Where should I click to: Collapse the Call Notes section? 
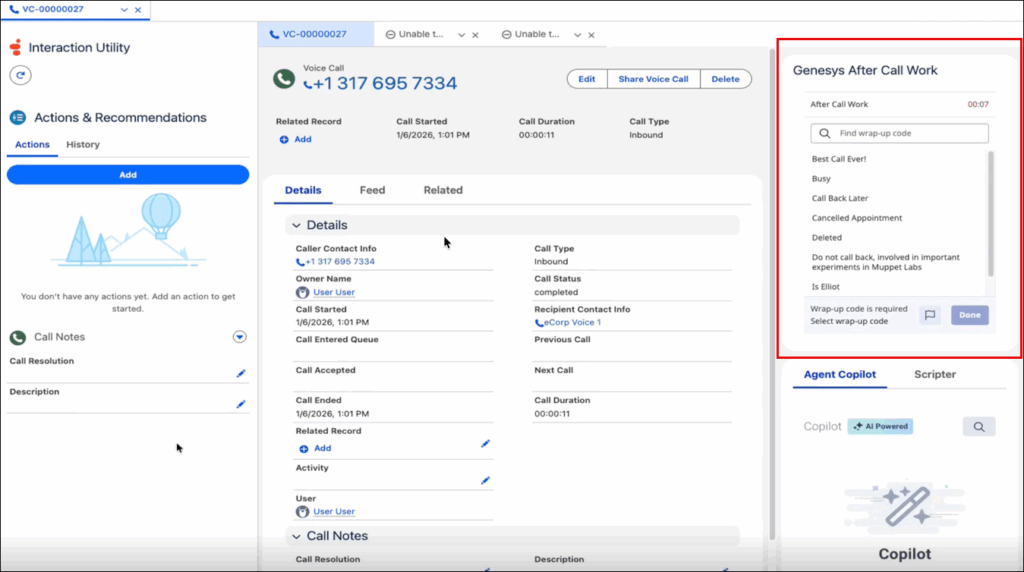pos(296,536)
